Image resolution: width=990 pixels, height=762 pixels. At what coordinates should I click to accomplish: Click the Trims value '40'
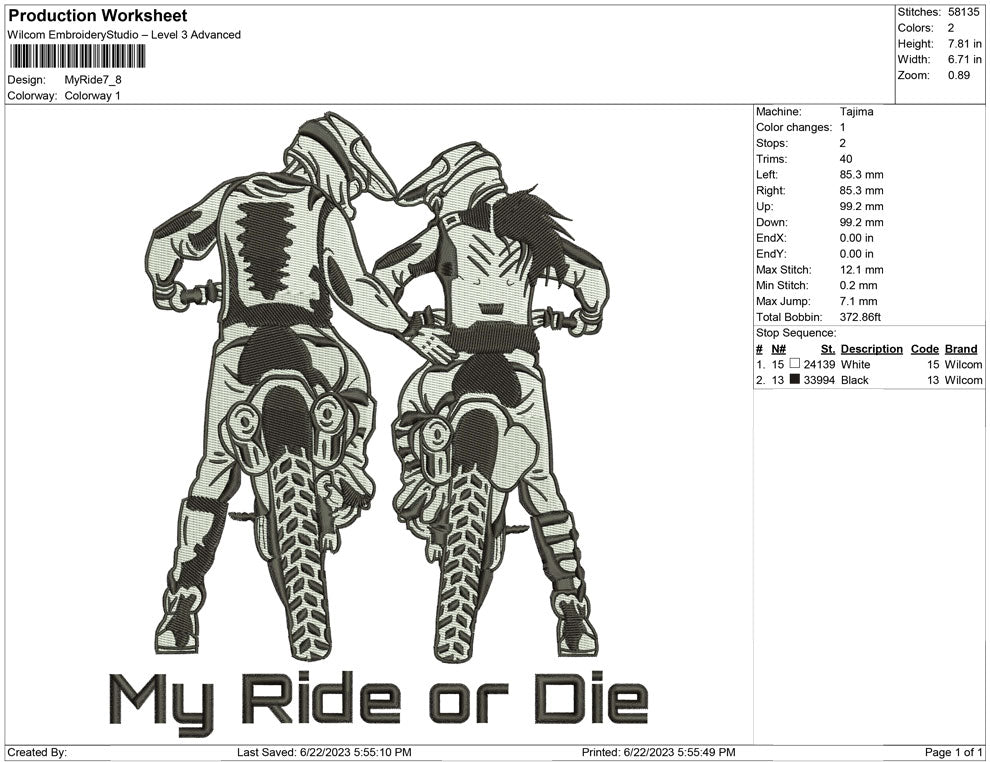pos(845,159)
